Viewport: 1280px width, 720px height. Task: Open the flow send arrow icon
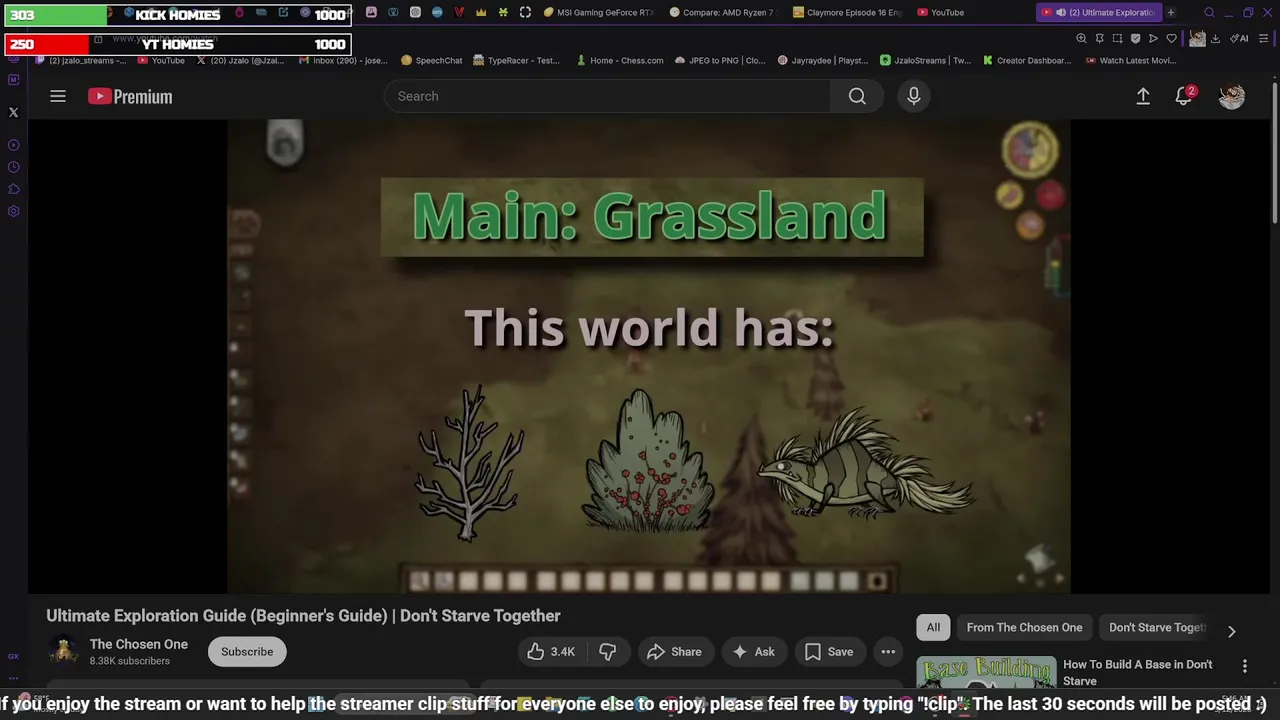coord(1153,39)
